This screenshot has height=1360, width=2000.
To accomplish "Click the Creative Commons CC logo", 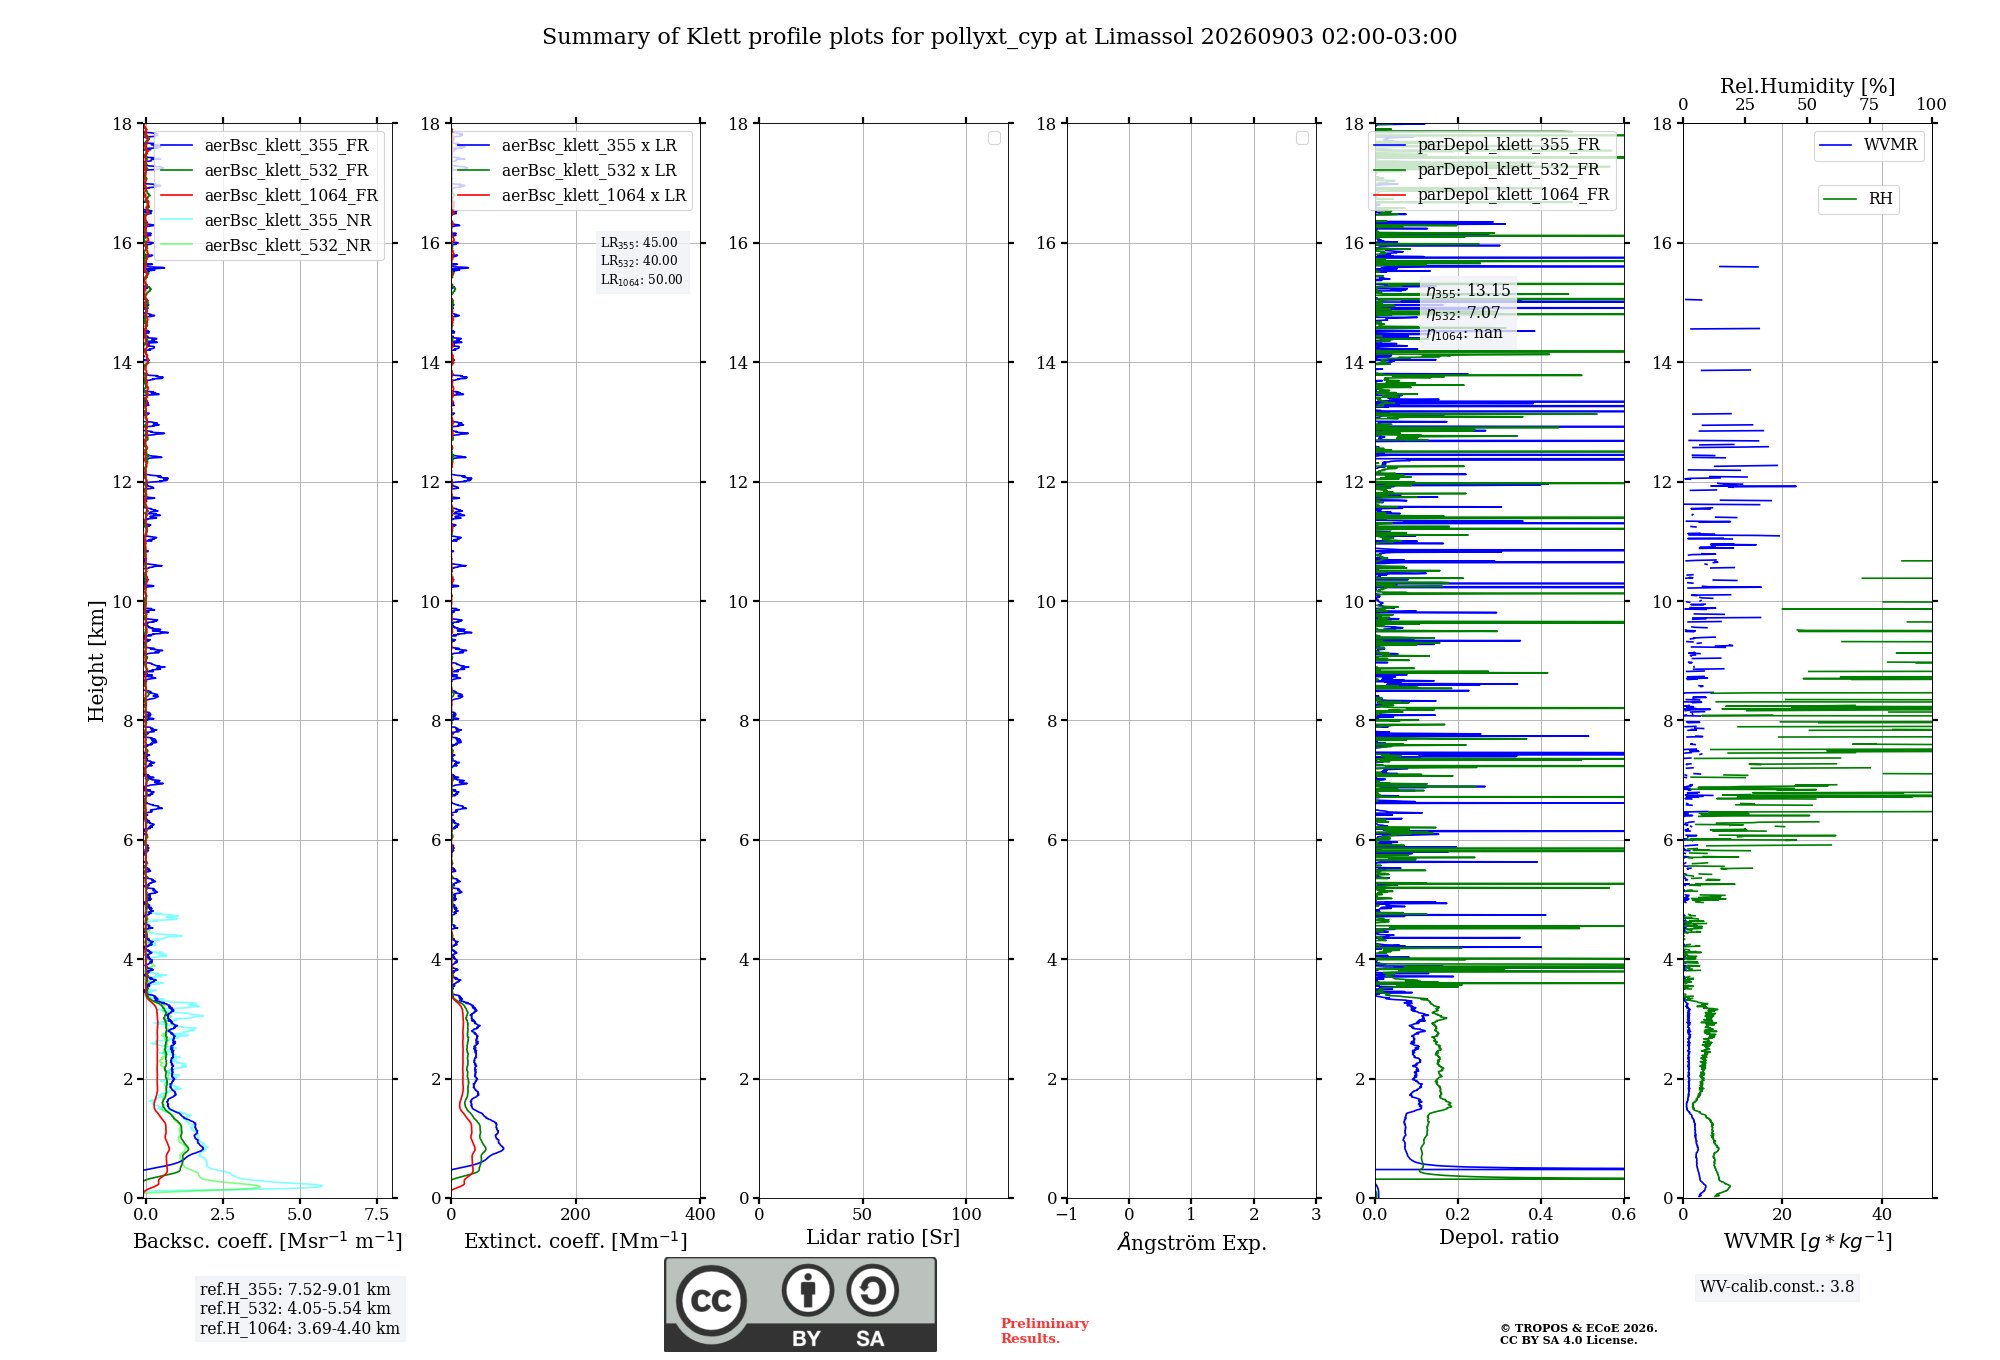I will (x=711, y=1300).
